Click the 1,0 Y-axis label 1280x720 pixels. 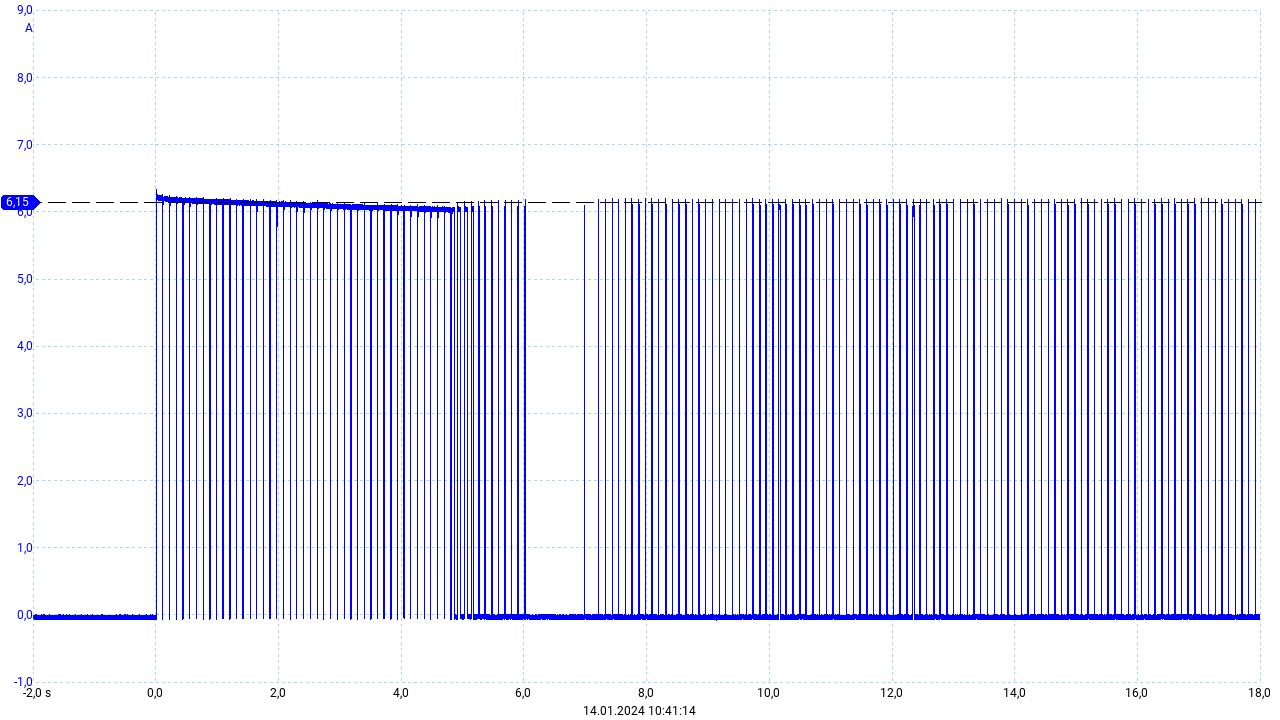(25, 547)
